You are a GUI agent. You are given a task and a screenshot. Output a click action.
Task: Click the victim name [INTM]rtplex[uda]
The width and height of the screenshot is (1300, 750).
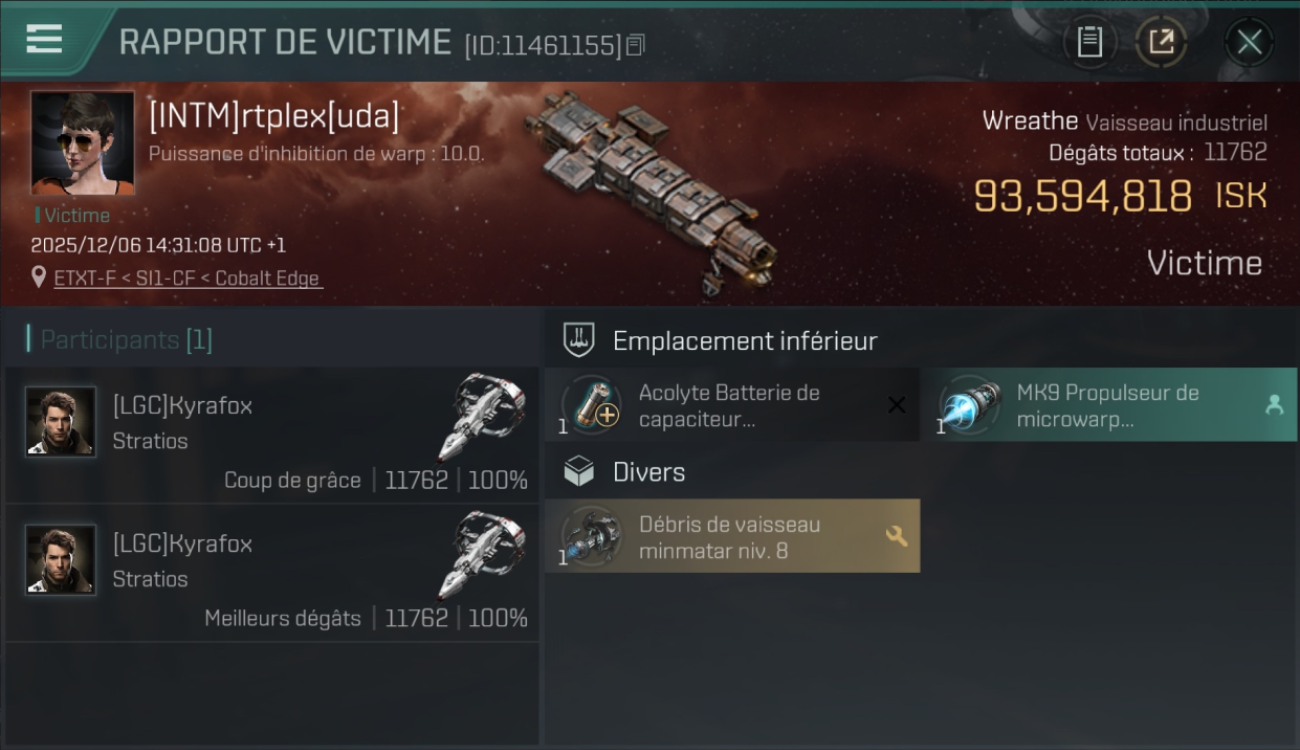274,117
